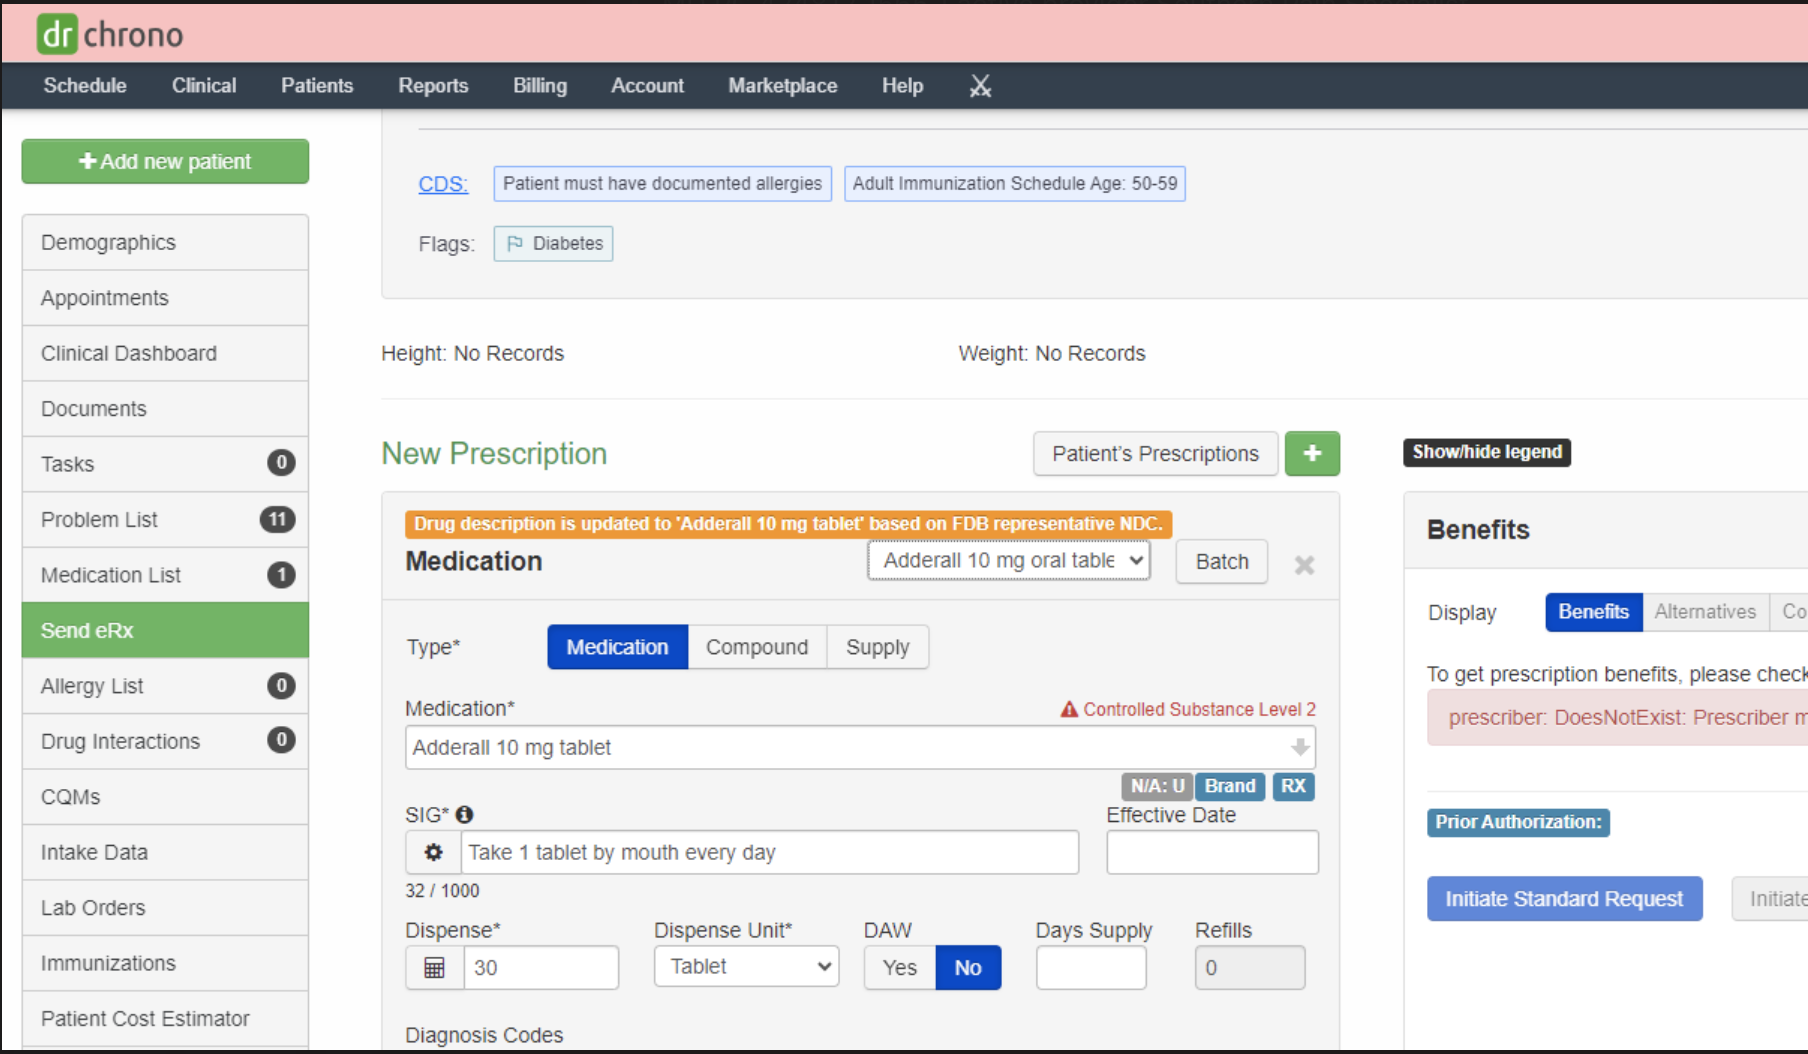Switch to Benefits display tab
The image size is (1808, 1054).
coord(1594,612)
